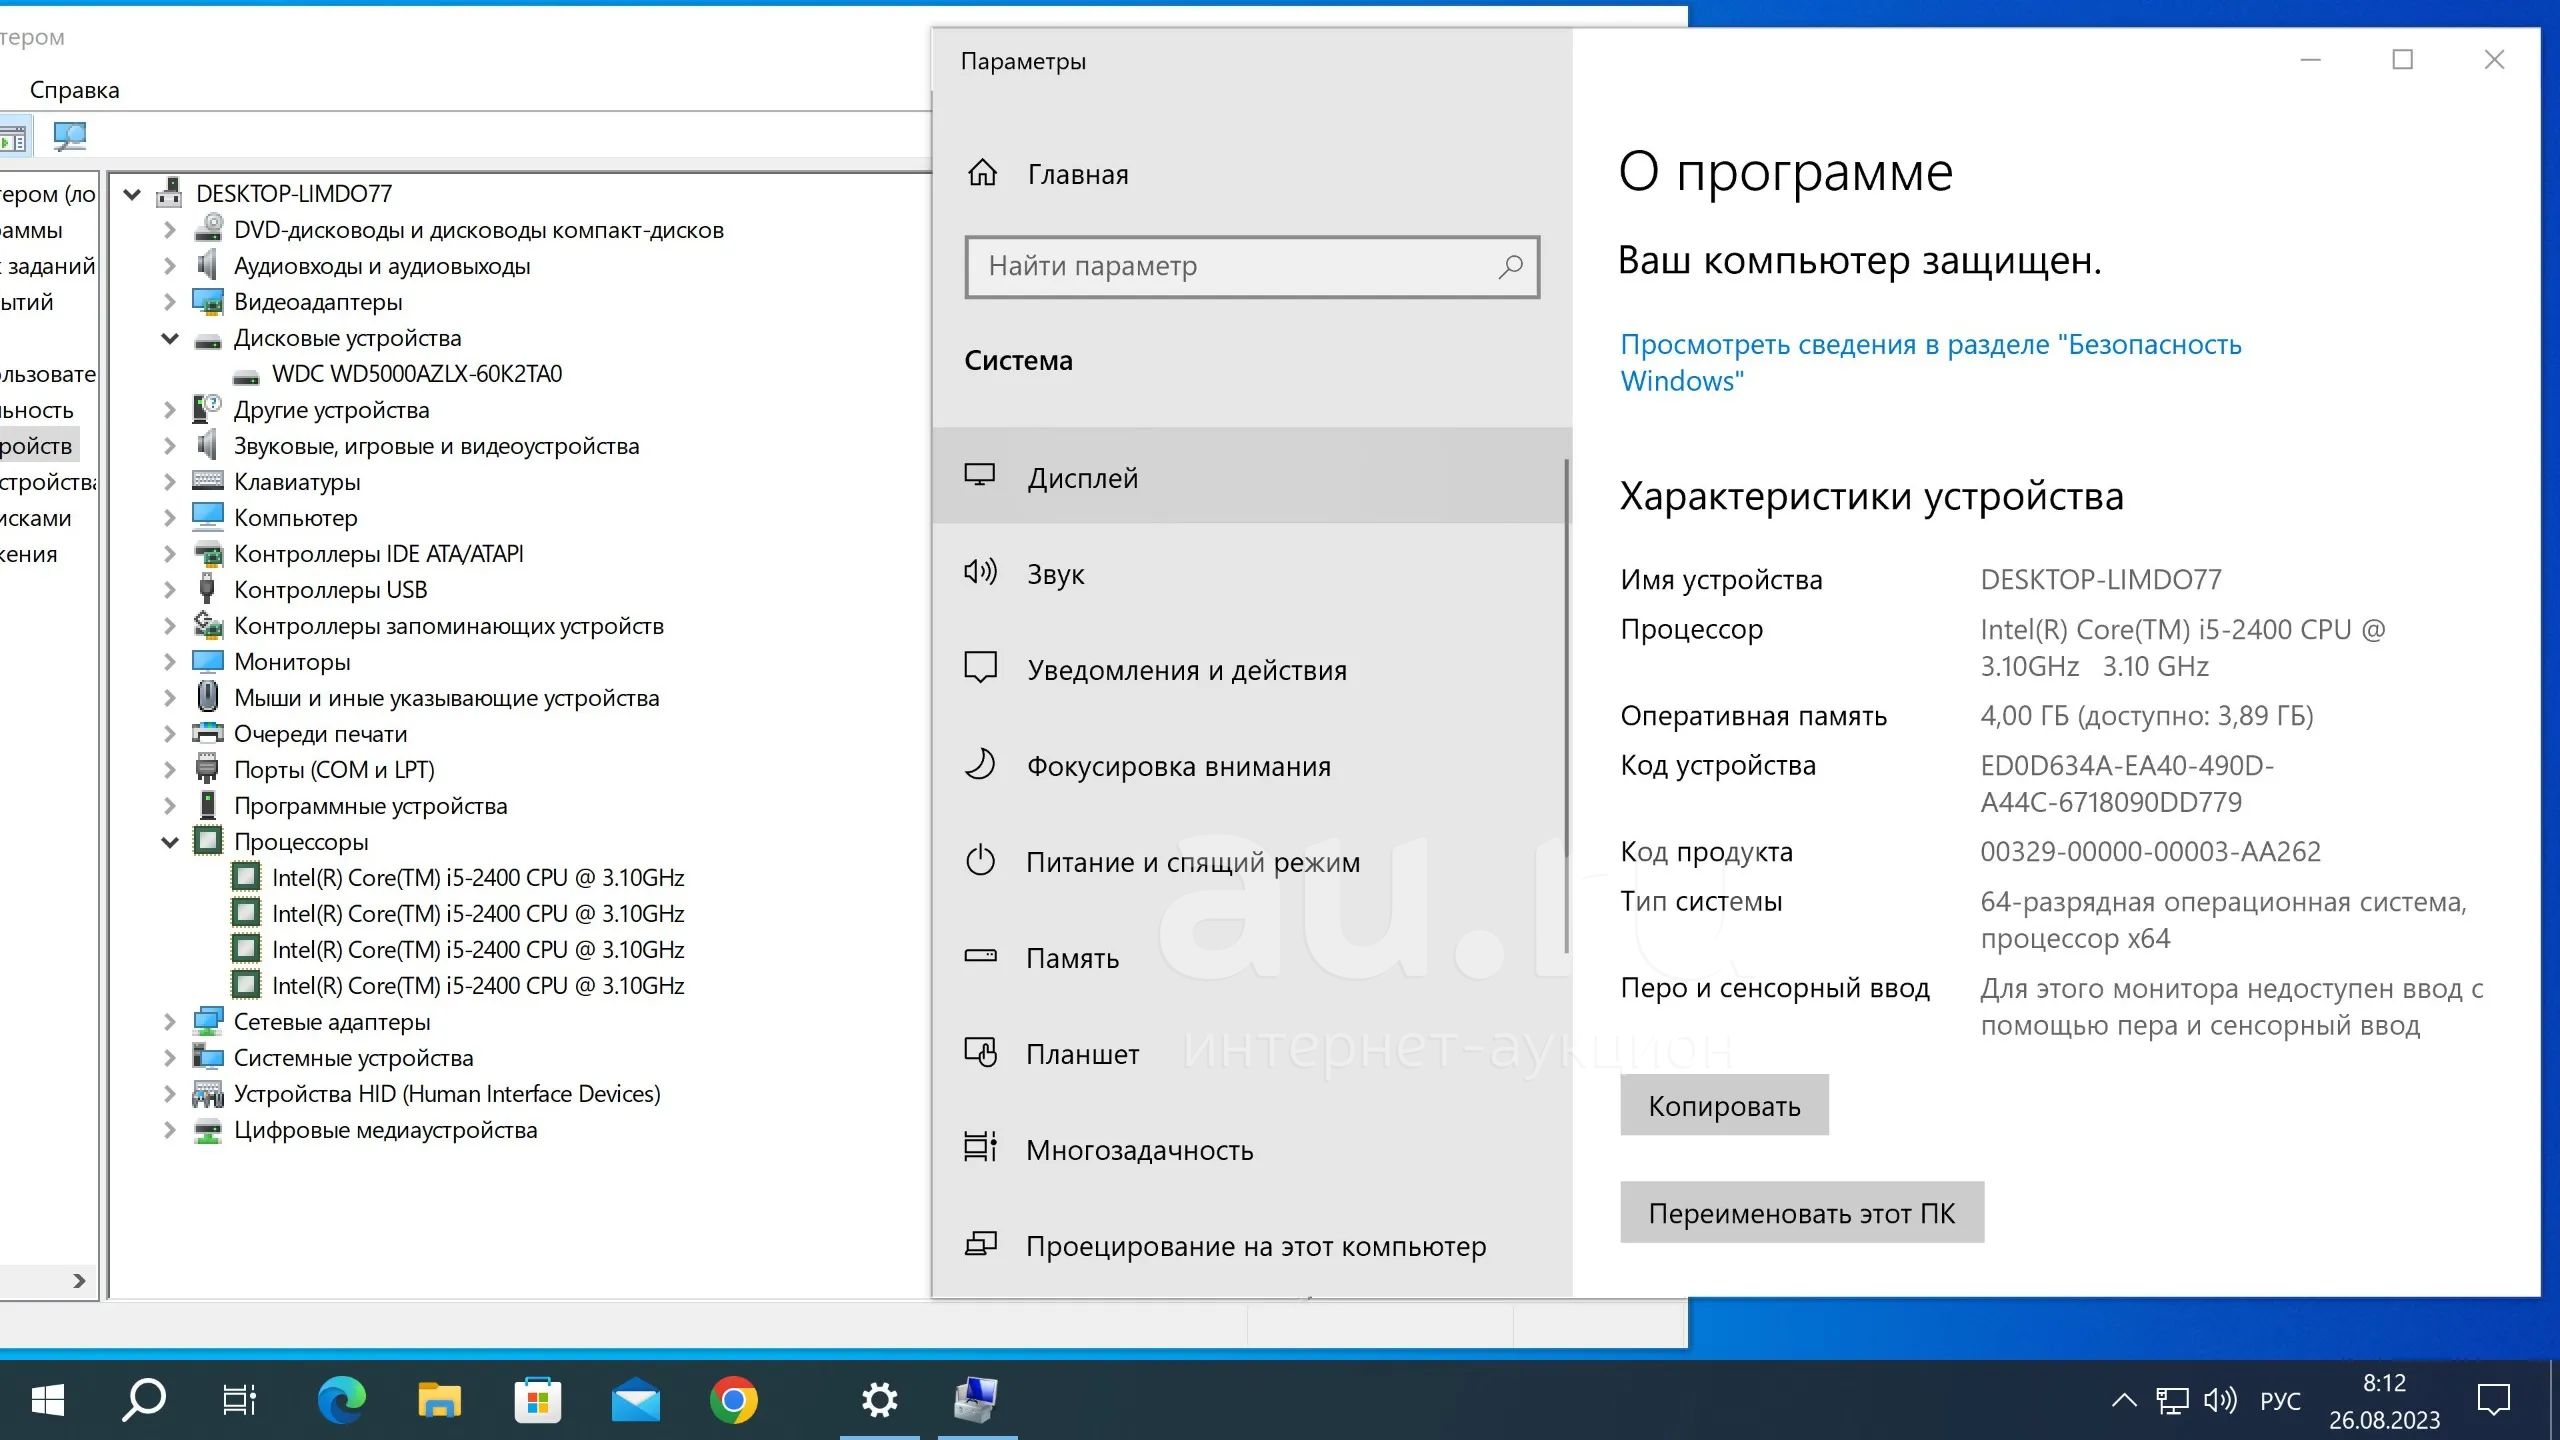This screenshot has width=2560, height=1440.
Task: Open the Справка menu
Action: 74,90
